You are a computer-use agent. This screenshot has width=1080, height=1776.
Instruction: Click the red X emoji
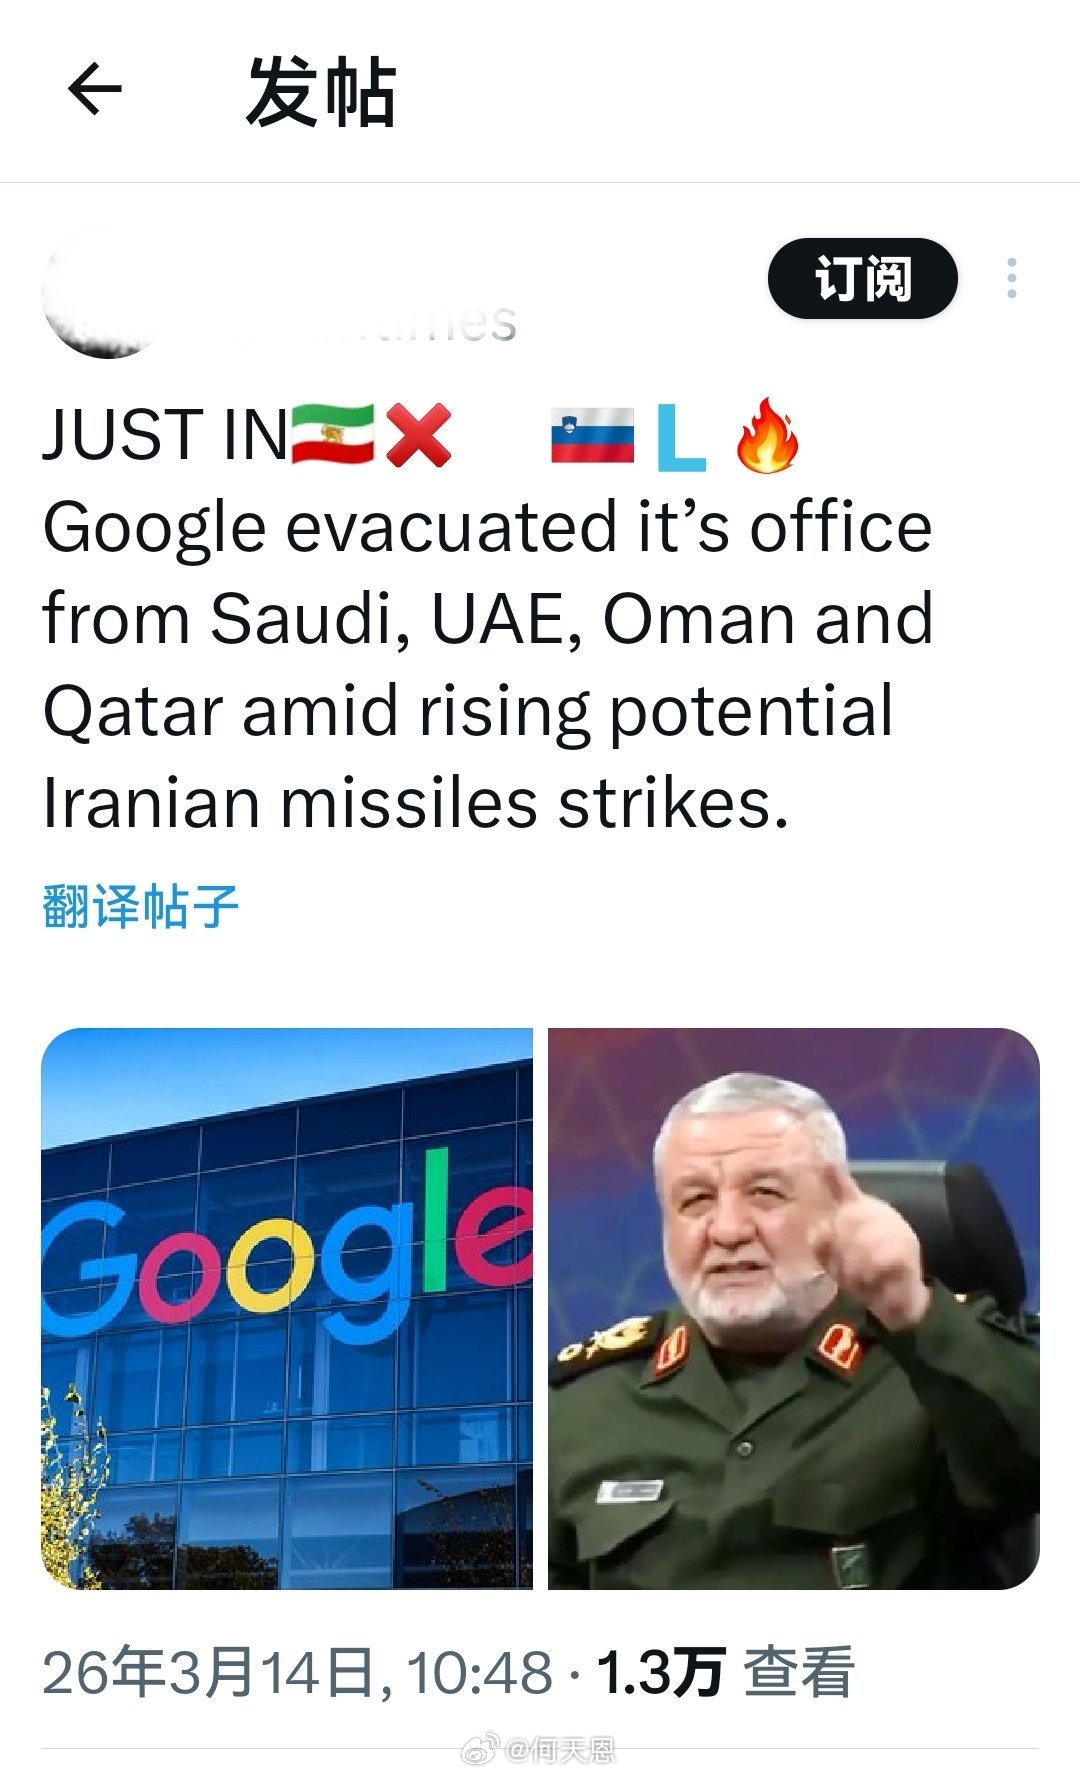coord(419,435)
